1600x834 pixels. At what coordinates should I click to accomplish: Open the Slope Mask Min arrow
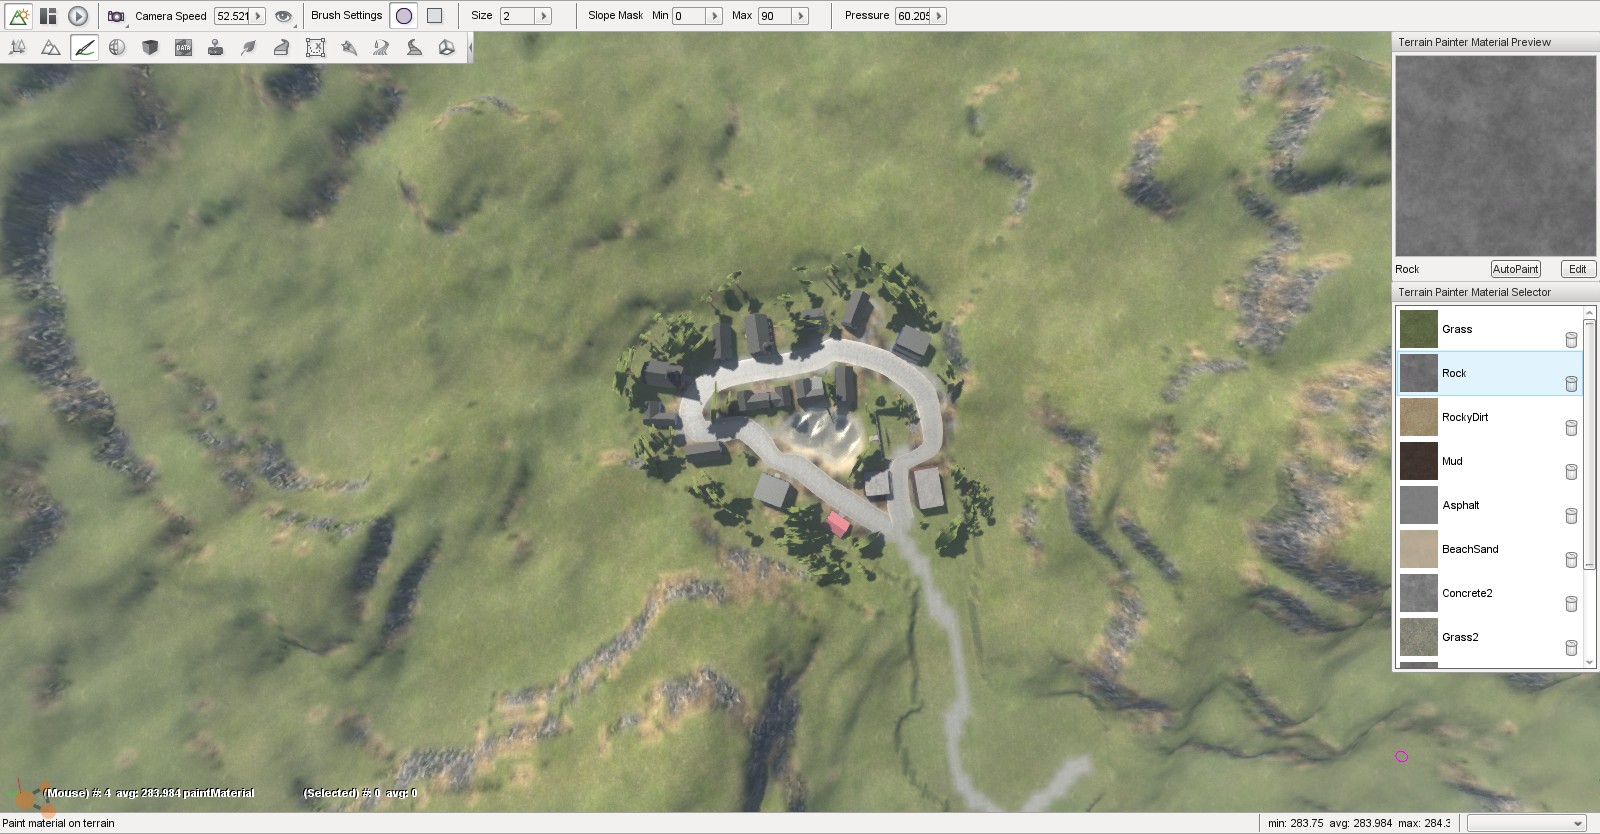click(714, 16)
